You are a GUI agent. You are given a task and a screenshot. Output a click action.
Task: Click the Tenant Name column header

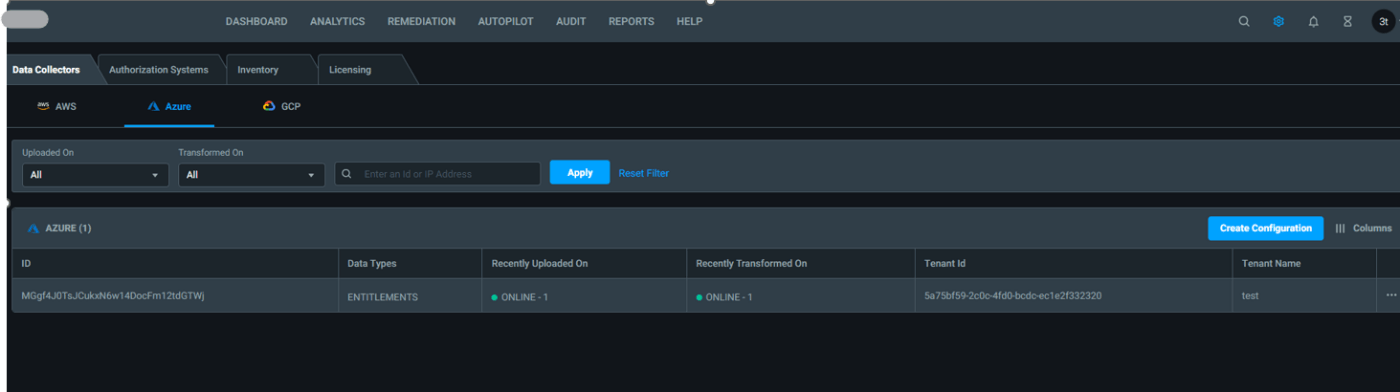[x=1304, y=264]
